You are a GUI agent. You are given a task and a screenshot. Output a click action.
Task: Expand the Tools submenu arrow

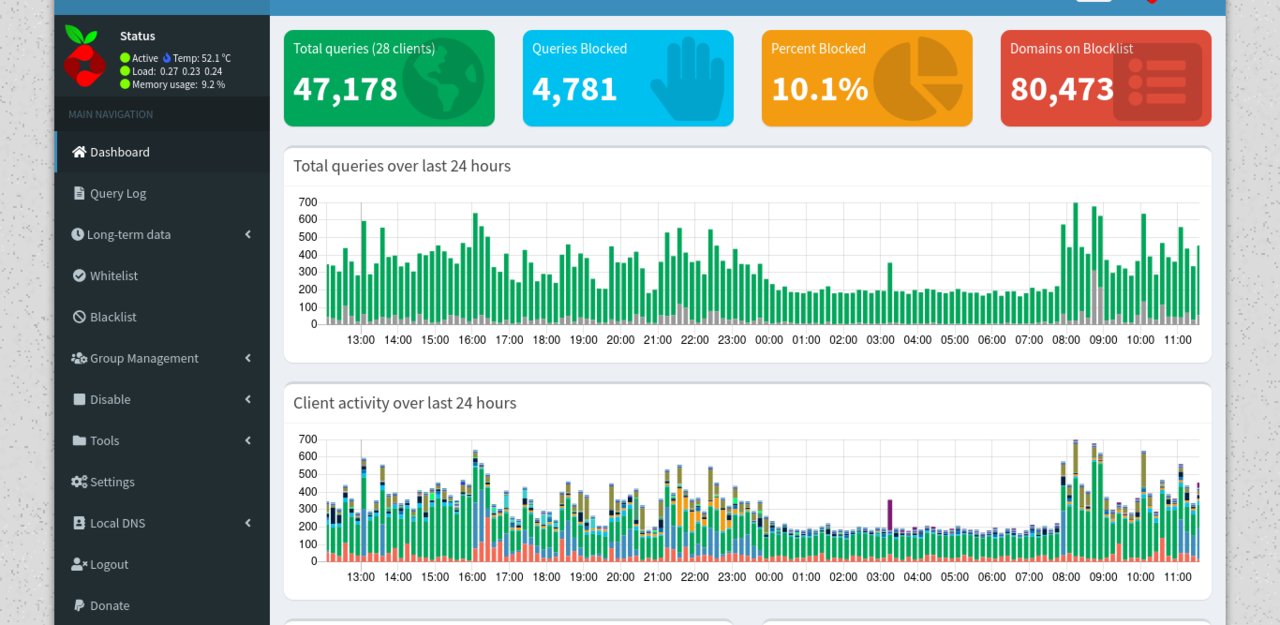coord(248,440)
